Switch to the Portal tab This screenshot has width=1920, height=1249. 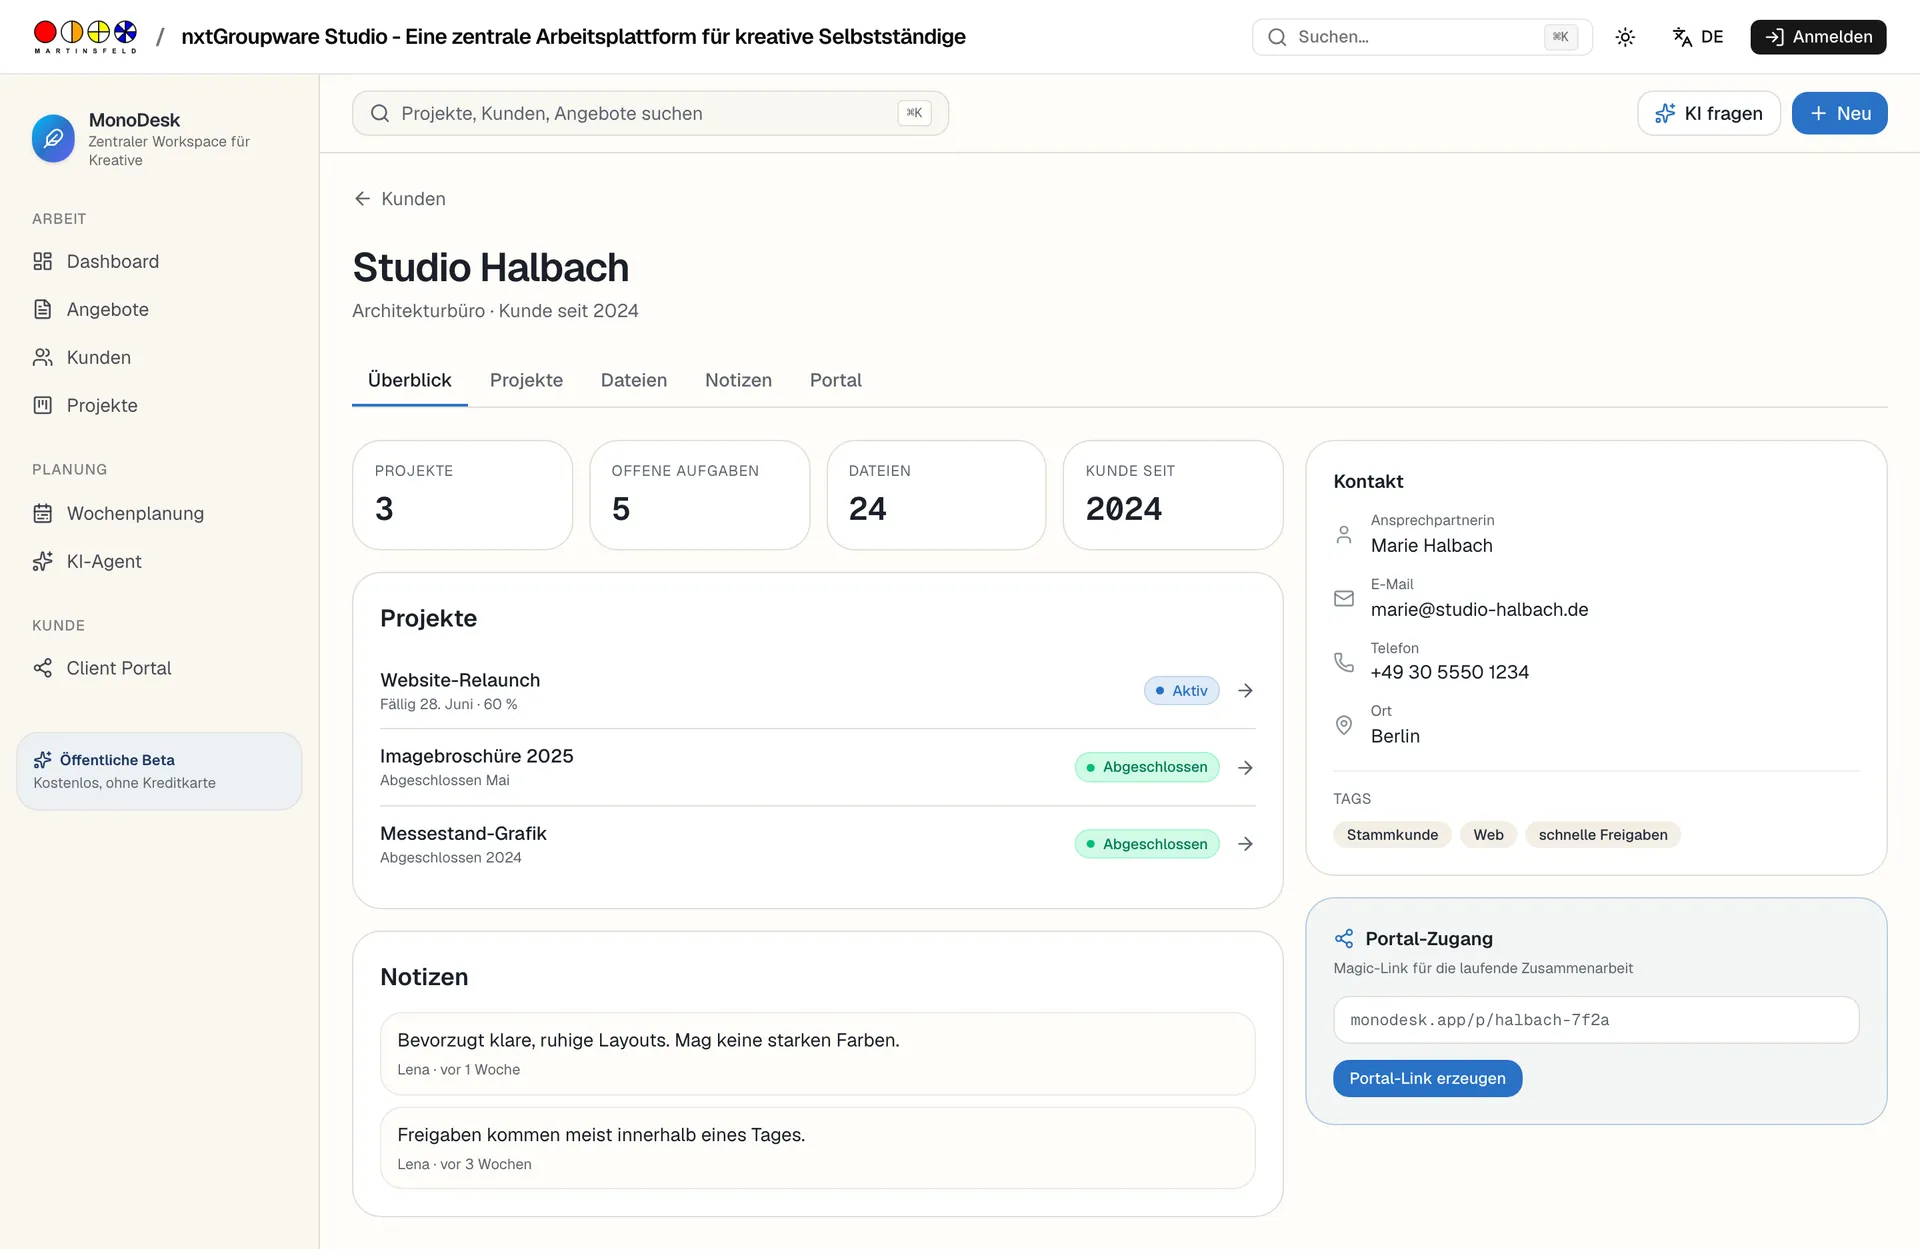835,380
